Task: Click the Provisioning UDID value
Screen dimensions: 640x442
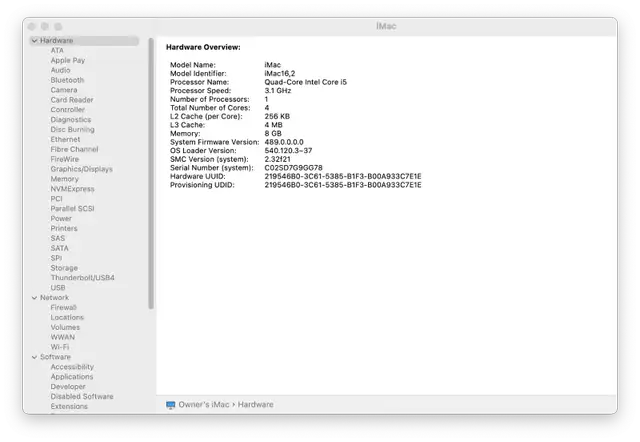Action: coord(343,185)
